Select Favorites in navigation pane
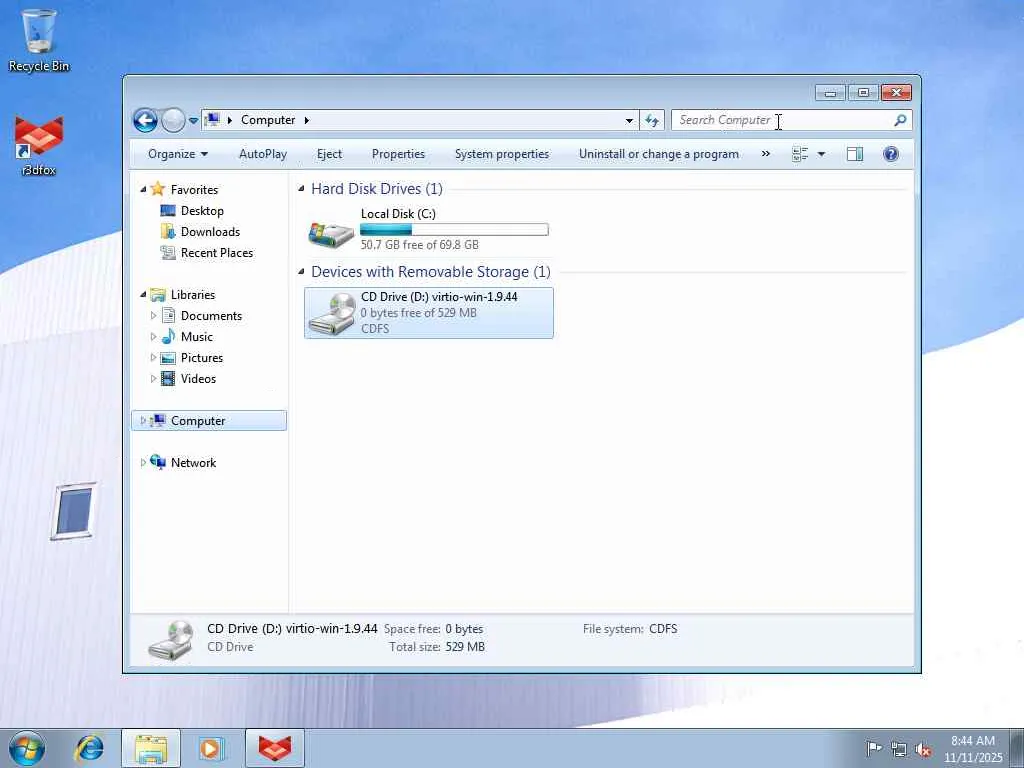This screenshot has height=768, width=1024. [x=194, y=189]
